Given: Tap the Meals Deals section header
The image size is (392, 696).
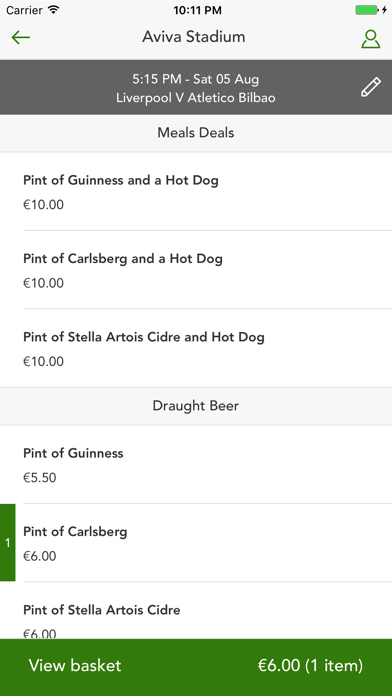Looking at the screenshot, I should coord(196,133).
